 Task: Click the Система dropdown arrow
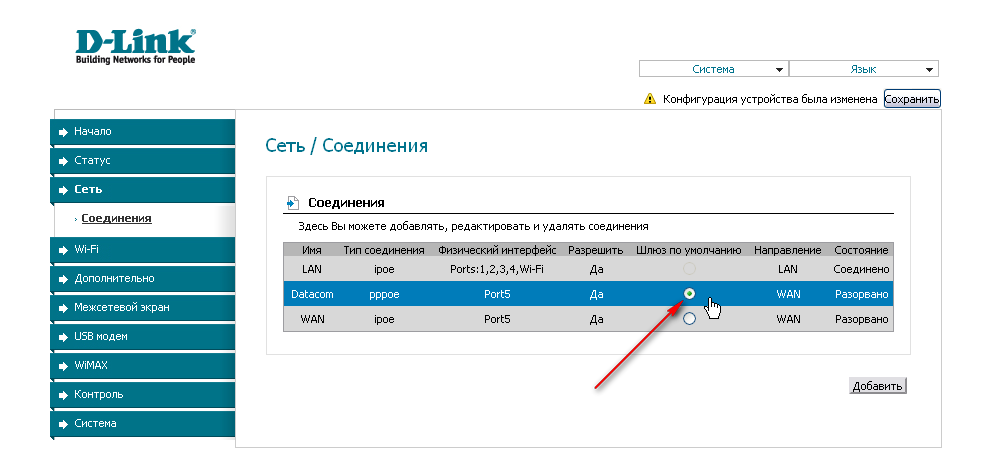pyautogui.click(x=779, y=70)
